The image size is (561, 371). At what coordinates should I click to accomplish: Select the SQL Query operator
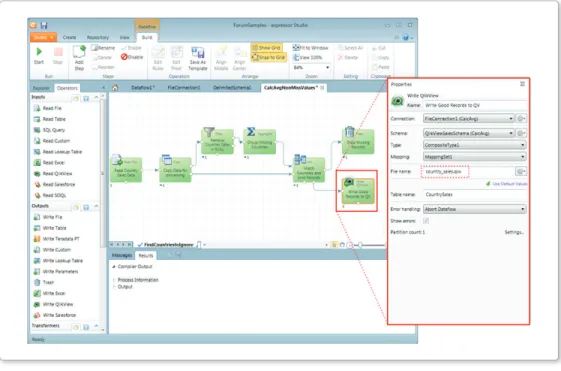(x=49, y=130)
